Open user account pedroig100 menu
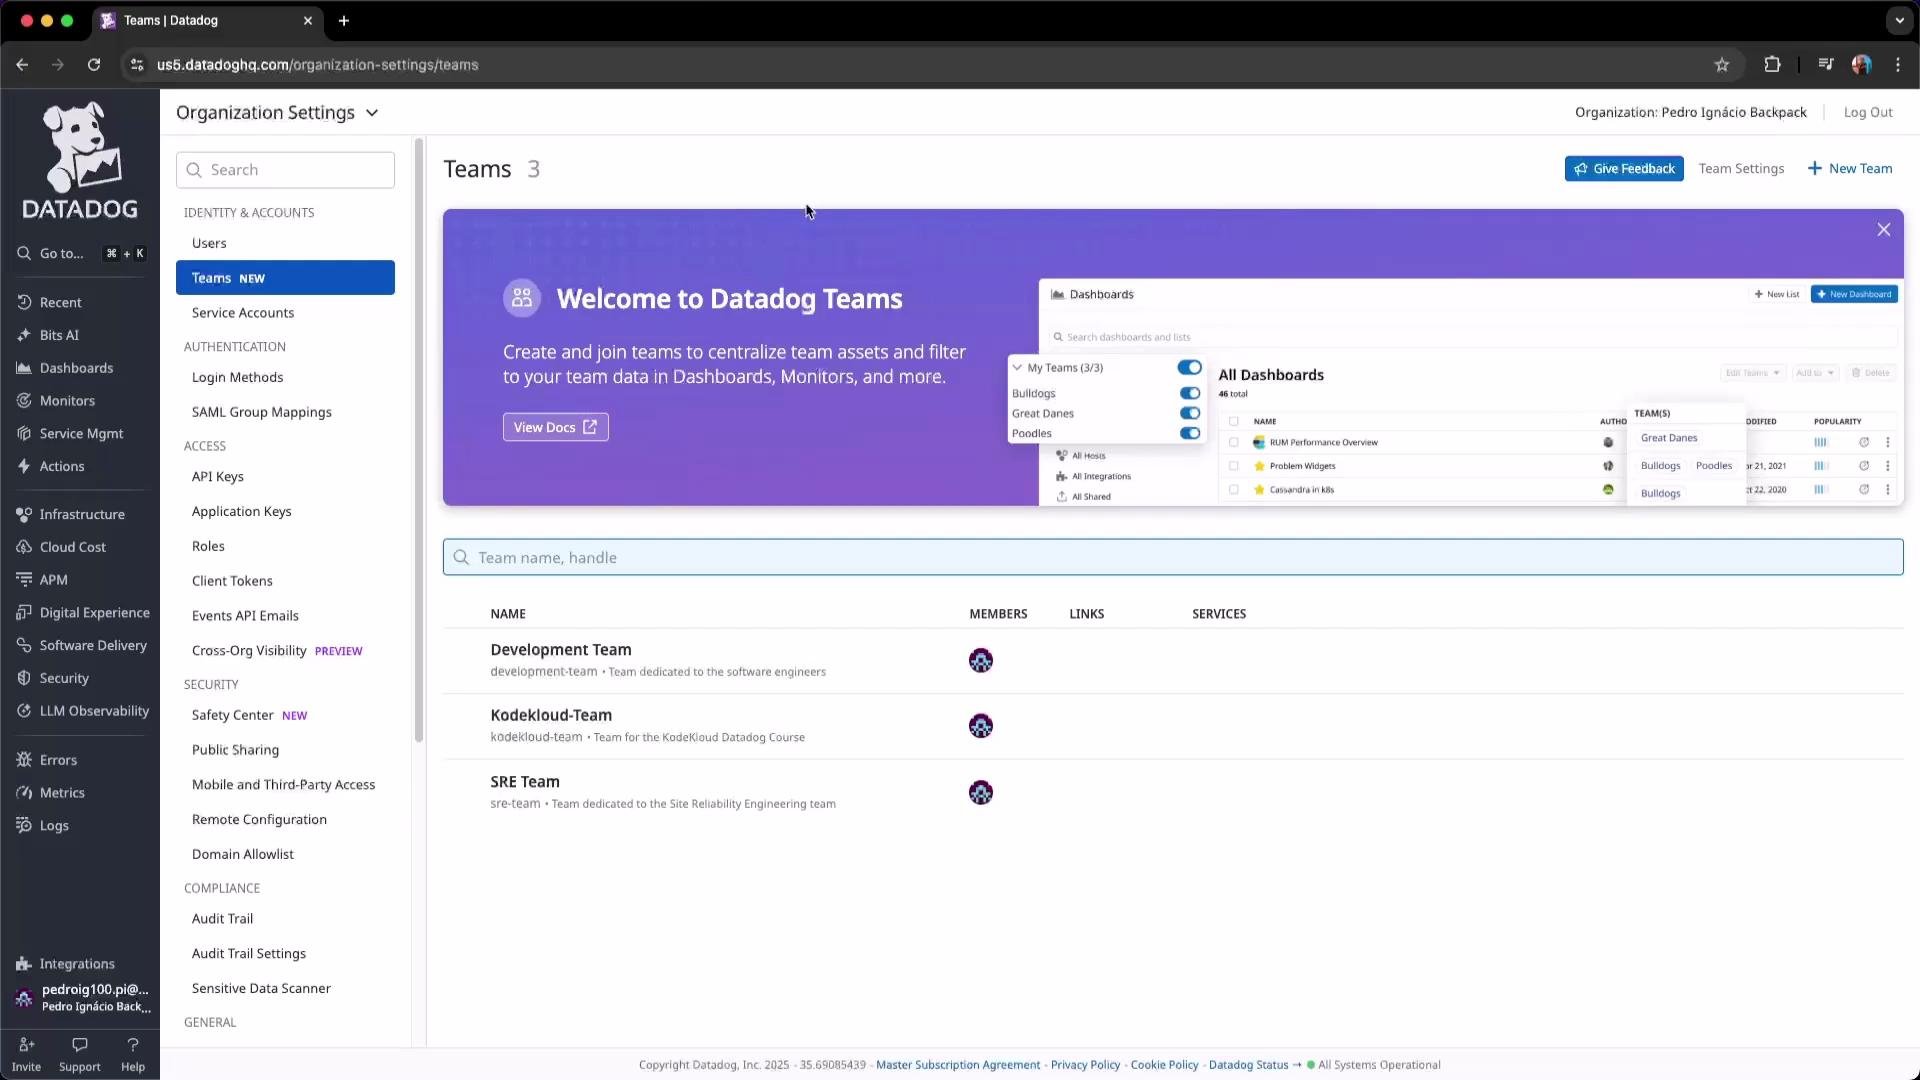Image resolution: width=1920 pixels, height=1080 pixels. pos(82,998)
